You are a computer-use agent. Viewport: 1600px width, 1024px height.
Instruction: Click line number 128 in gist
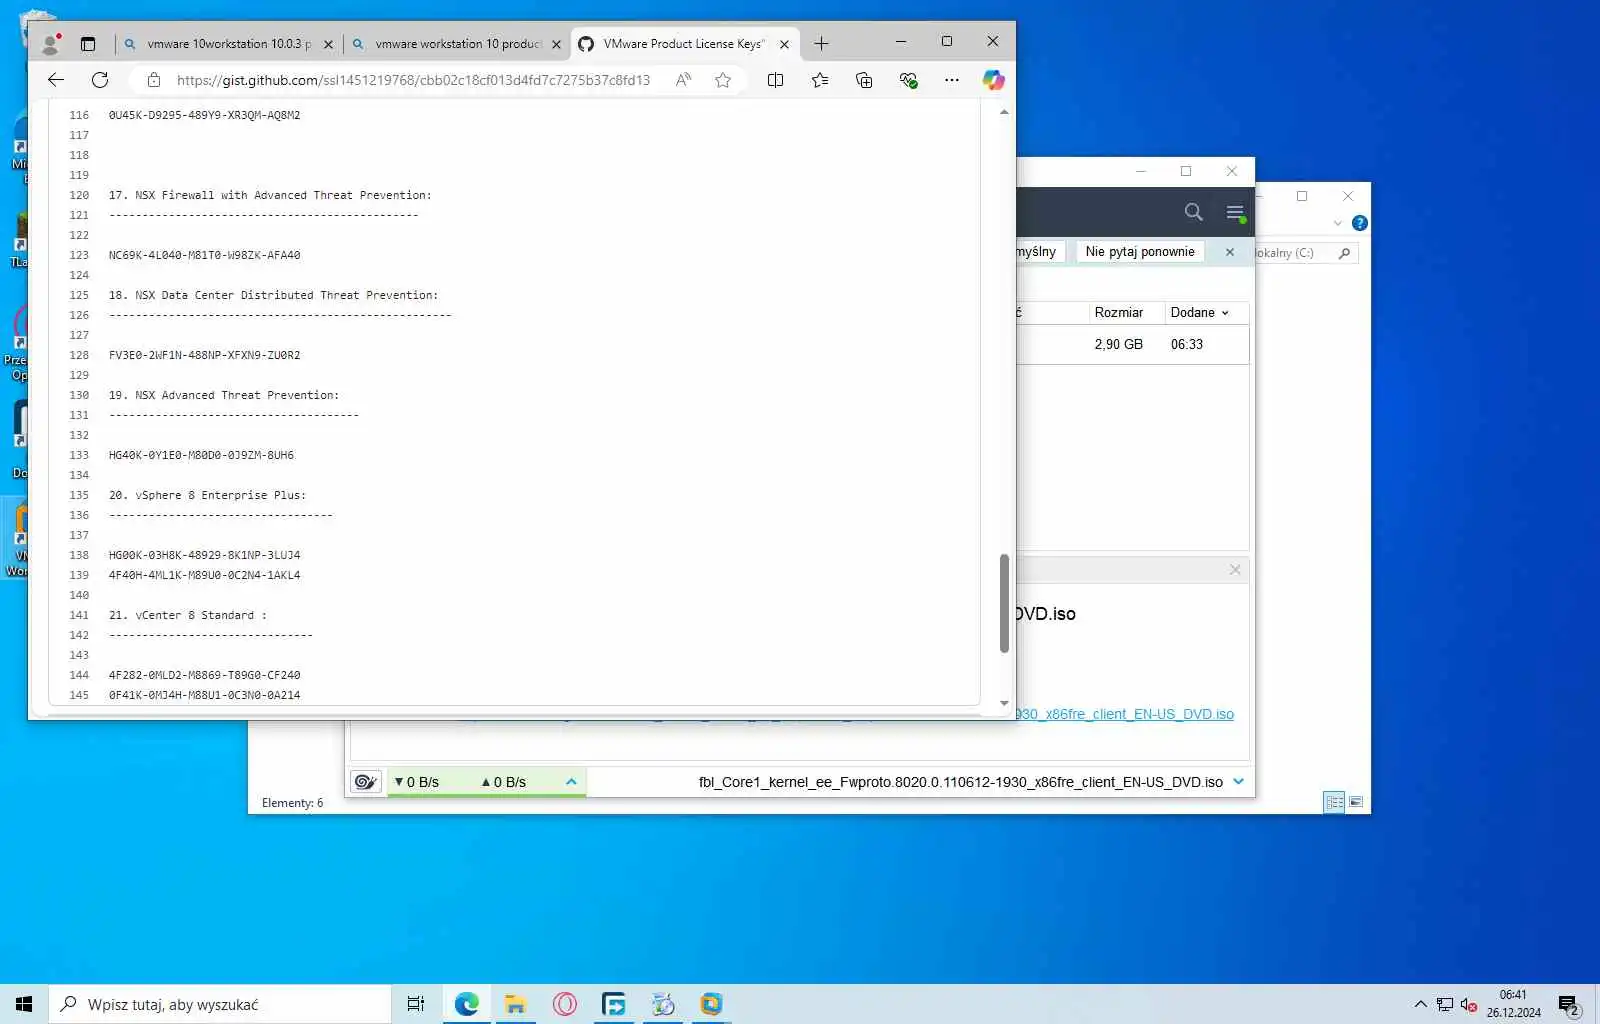coord(79,355)
